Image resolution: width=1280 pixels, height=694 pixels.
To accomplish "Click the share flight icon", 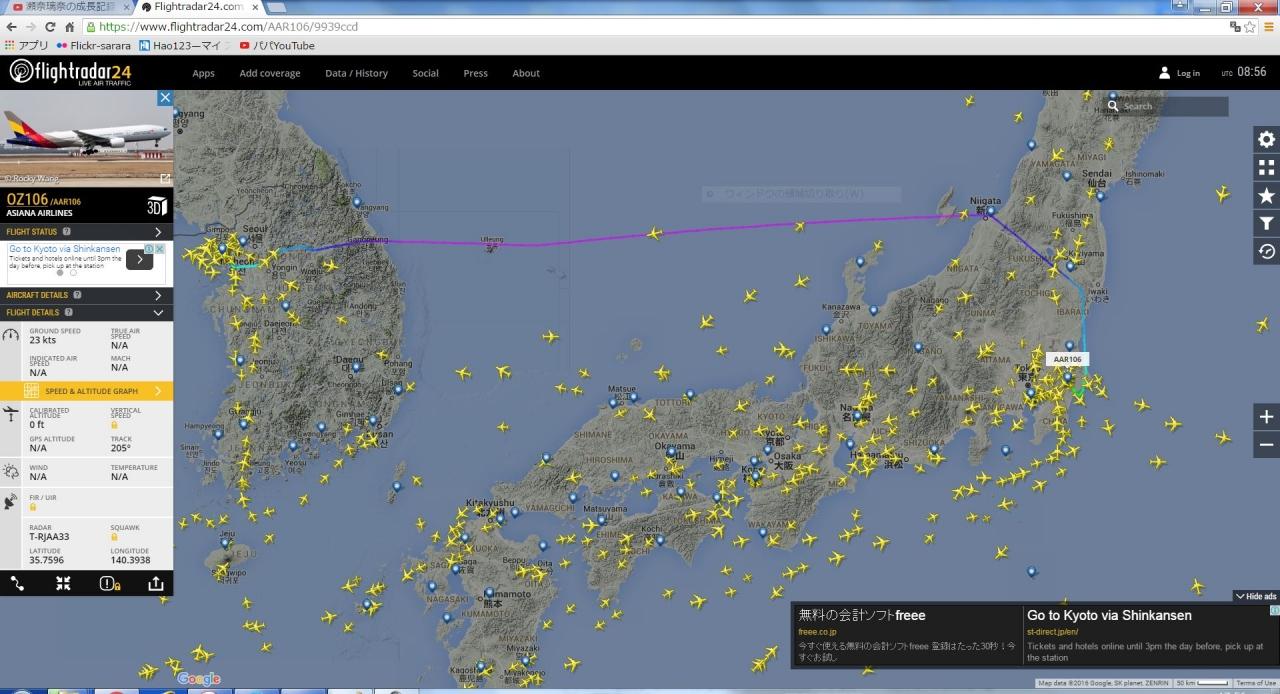I will coord(156,584).
